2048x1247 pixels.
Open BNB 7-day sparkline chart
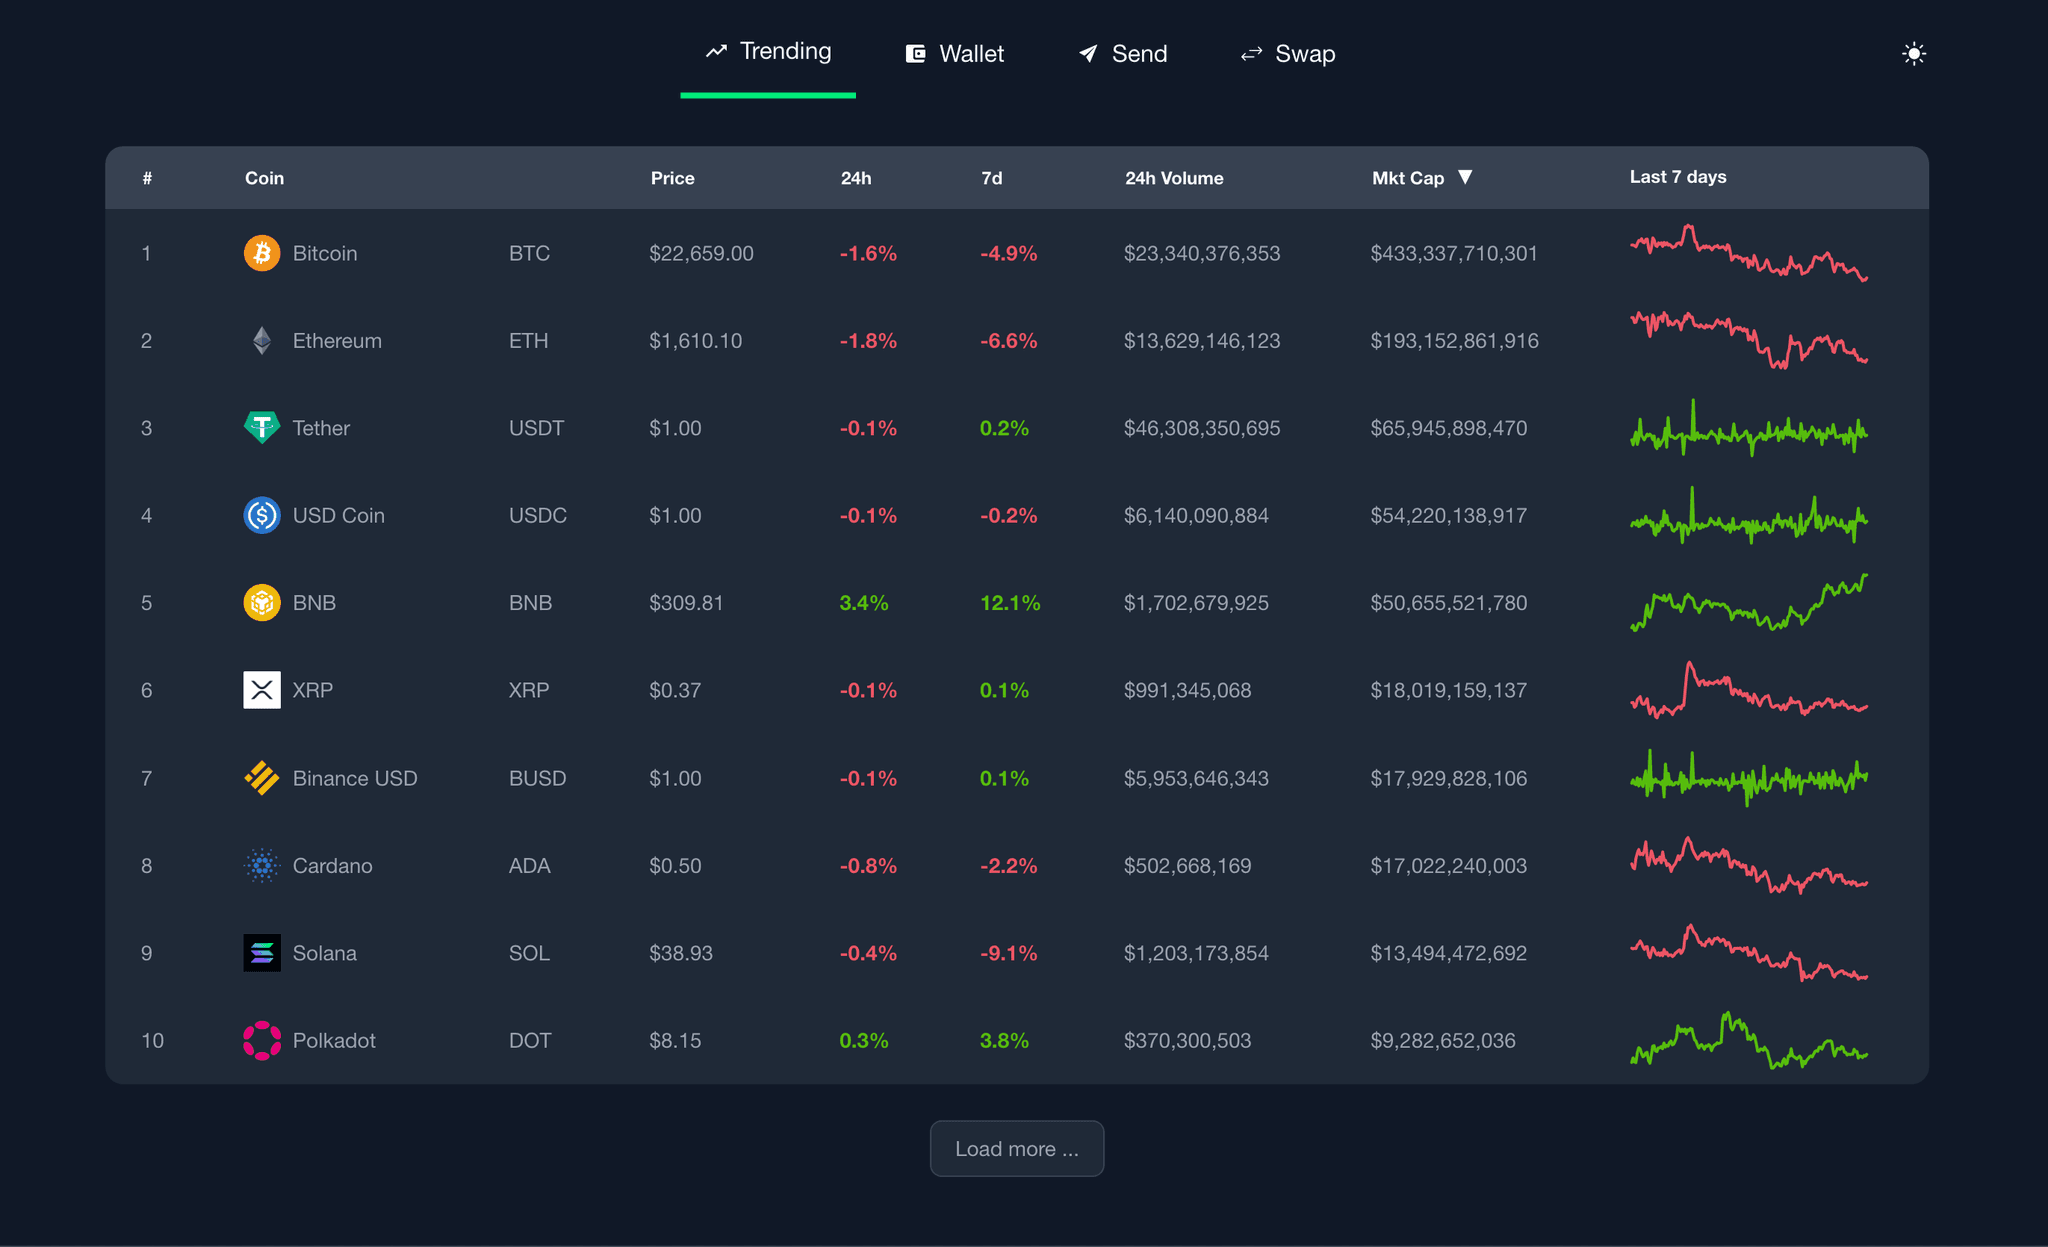click(x=1749, y=602)
